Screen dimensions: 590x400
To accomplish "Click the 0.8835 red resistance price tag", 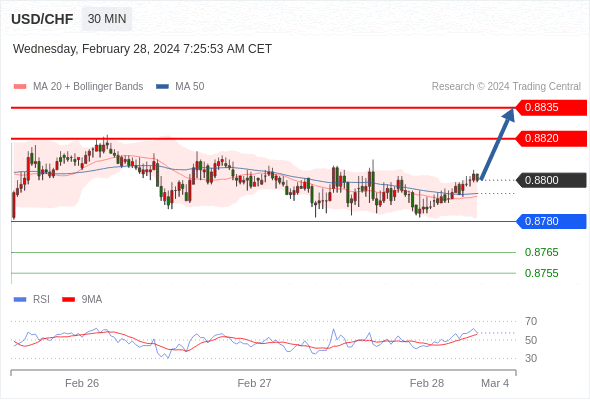I will (551, 108).
